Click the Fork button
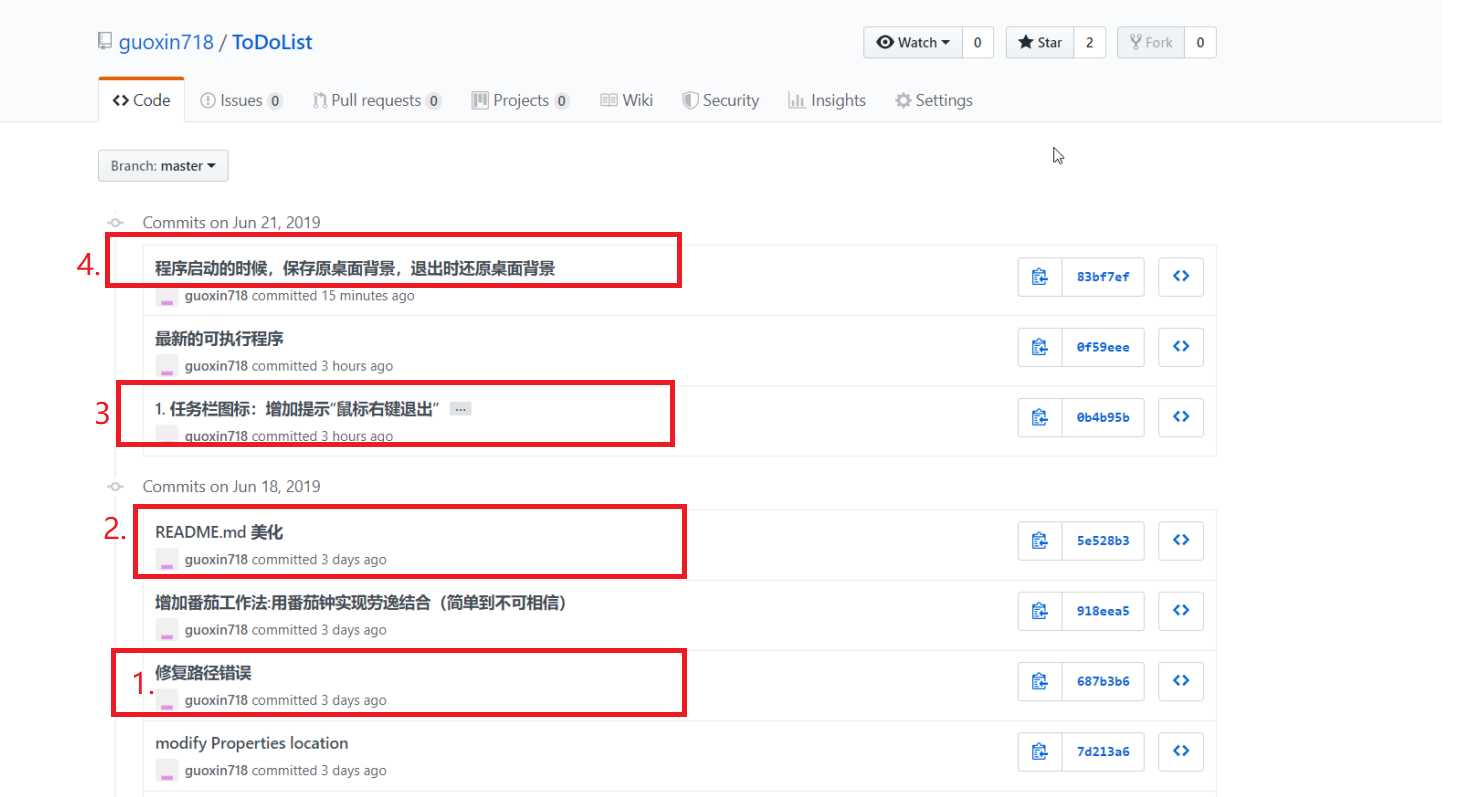Screen dimensions: 1475x797 click(1151, 42)
